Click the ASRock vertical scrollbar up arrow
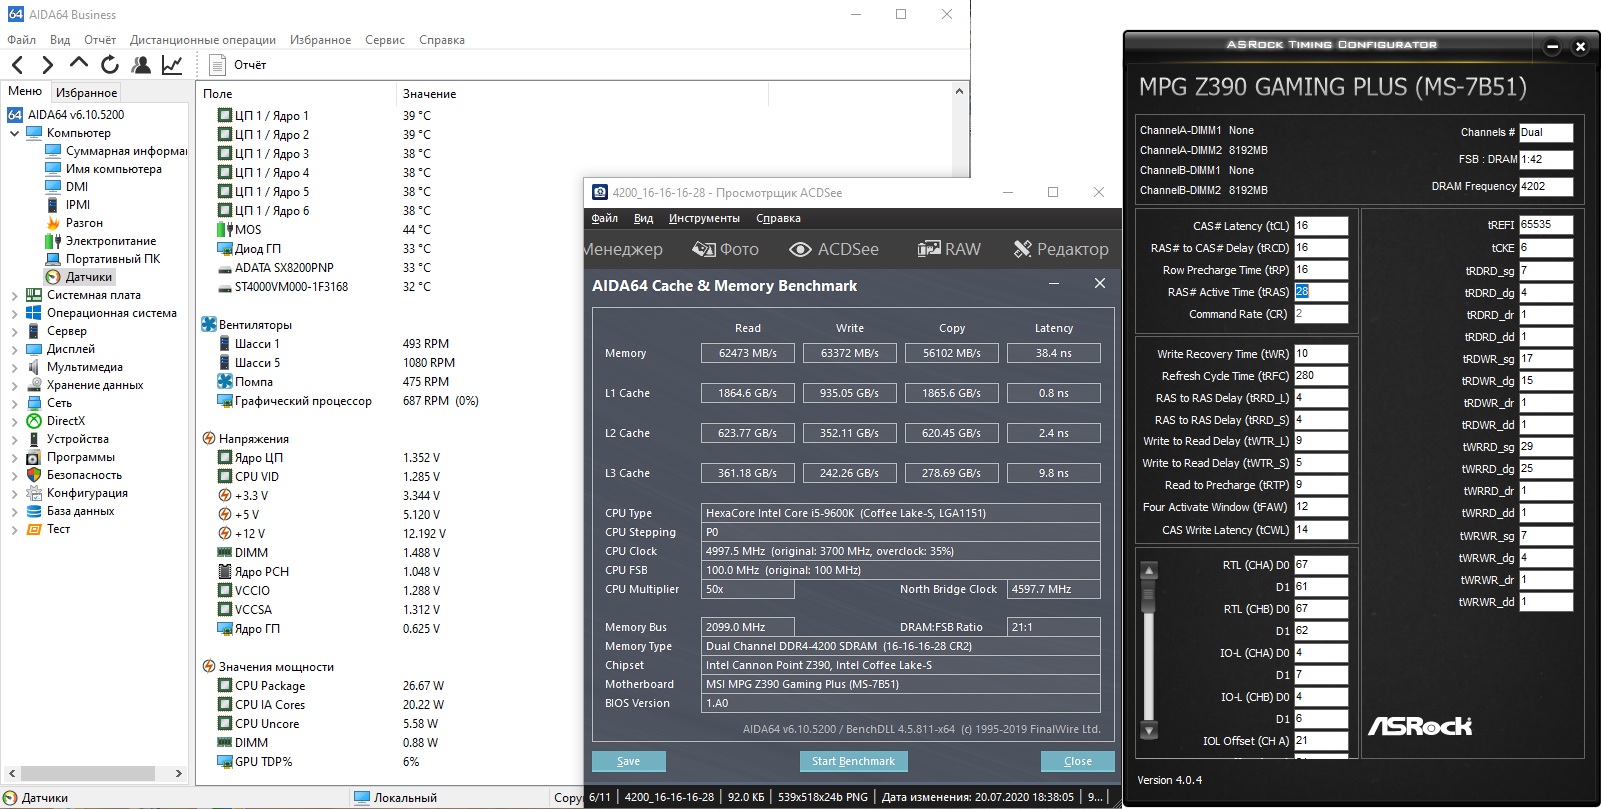Viewport: 1601px width, 809px height. (x=1149, y=570)
